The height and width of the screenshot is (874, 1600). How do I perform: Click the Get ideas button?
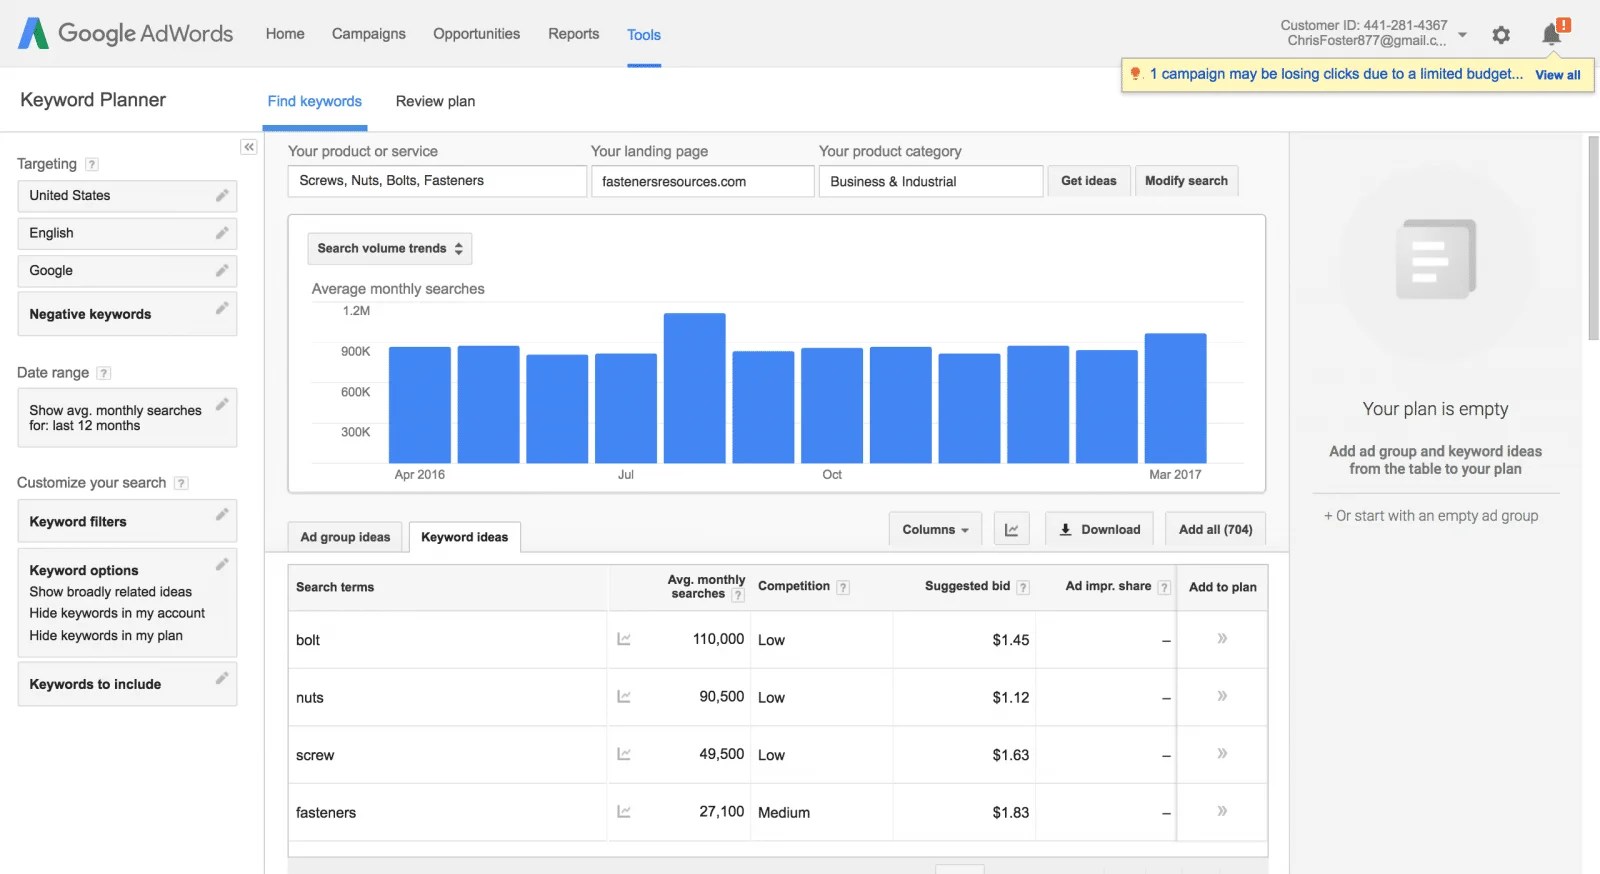(x=1089, y=181)
